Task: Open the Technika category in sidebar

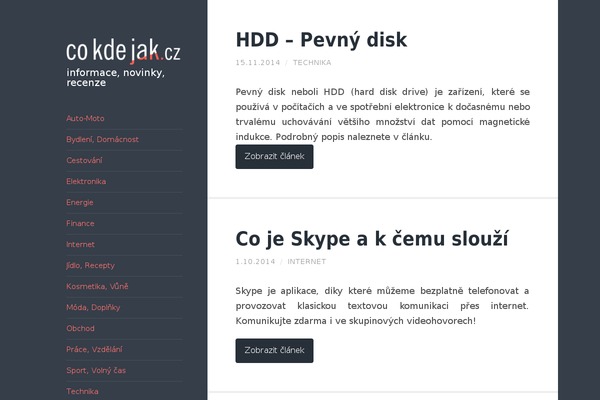Action: point(82,391)
